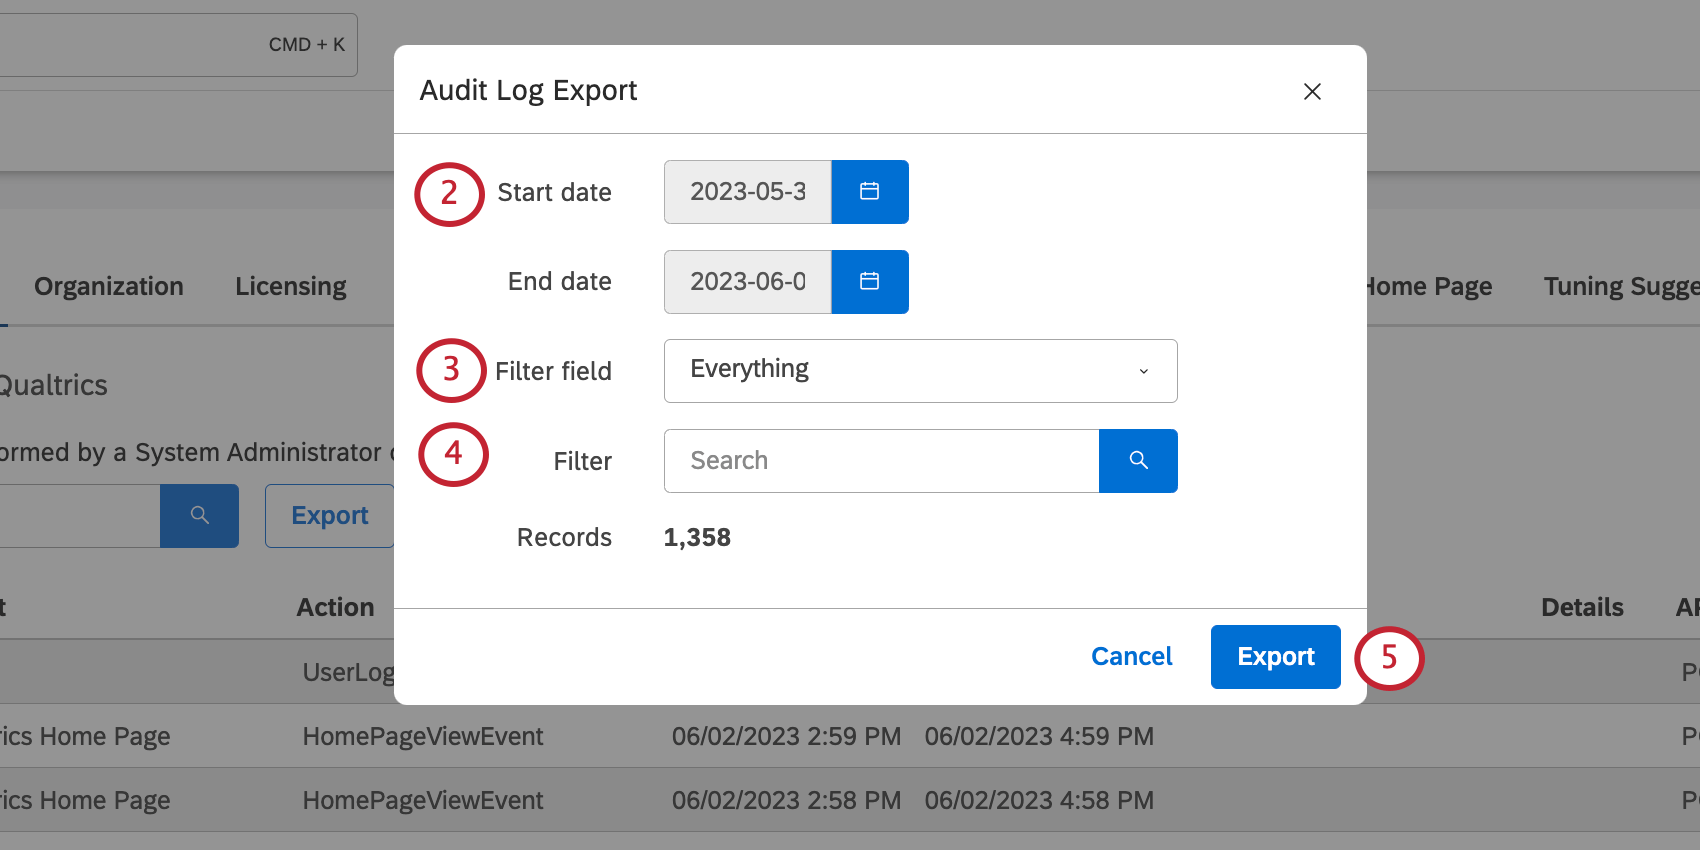Click the Action column header
This screenshot has height=850, width=1700.
[335, 608]
